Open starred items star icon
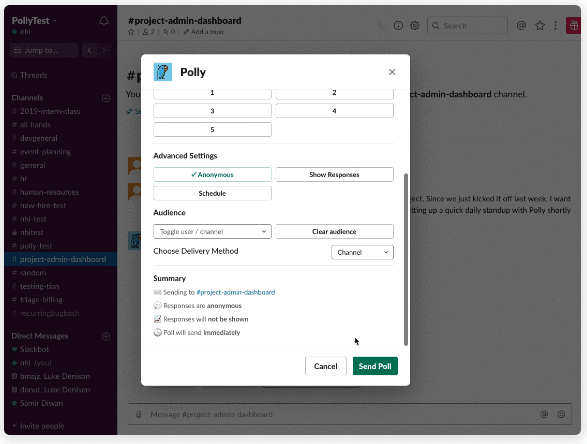The width and height of the screenshot is (587, 444). 539,25
